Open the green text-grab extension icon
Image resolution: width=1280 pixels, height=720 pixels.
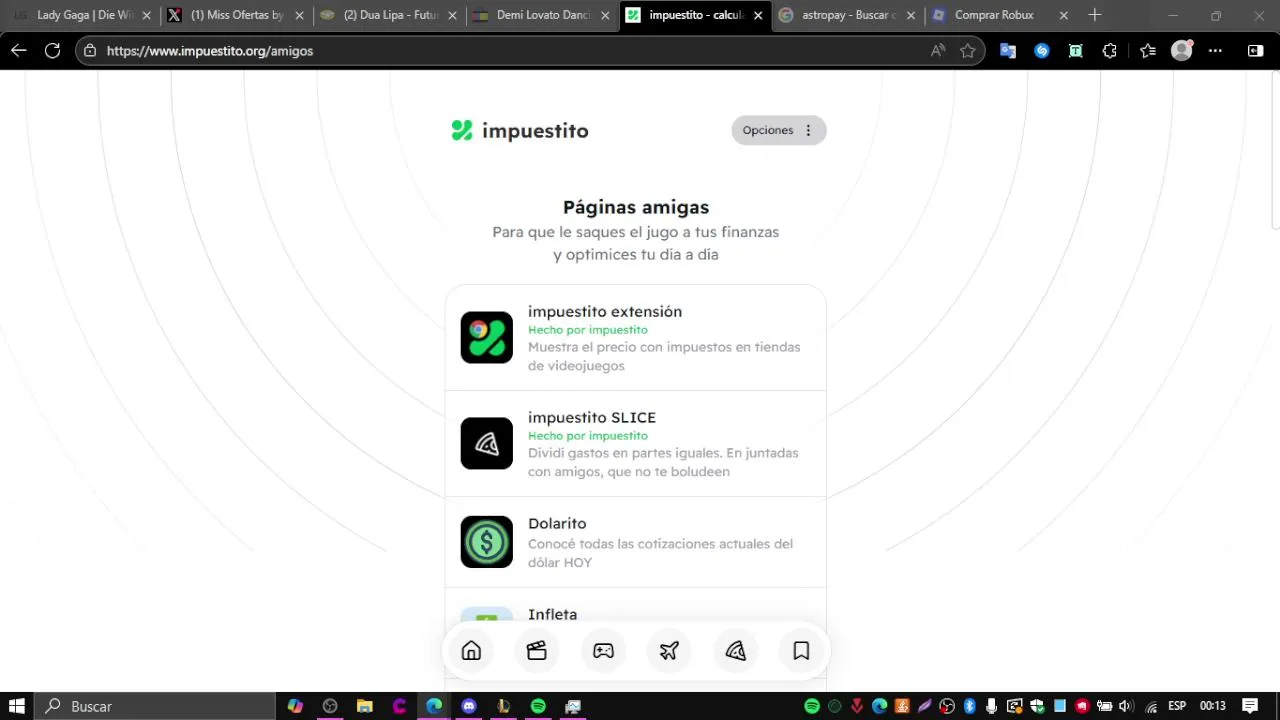pos(1076,50)
